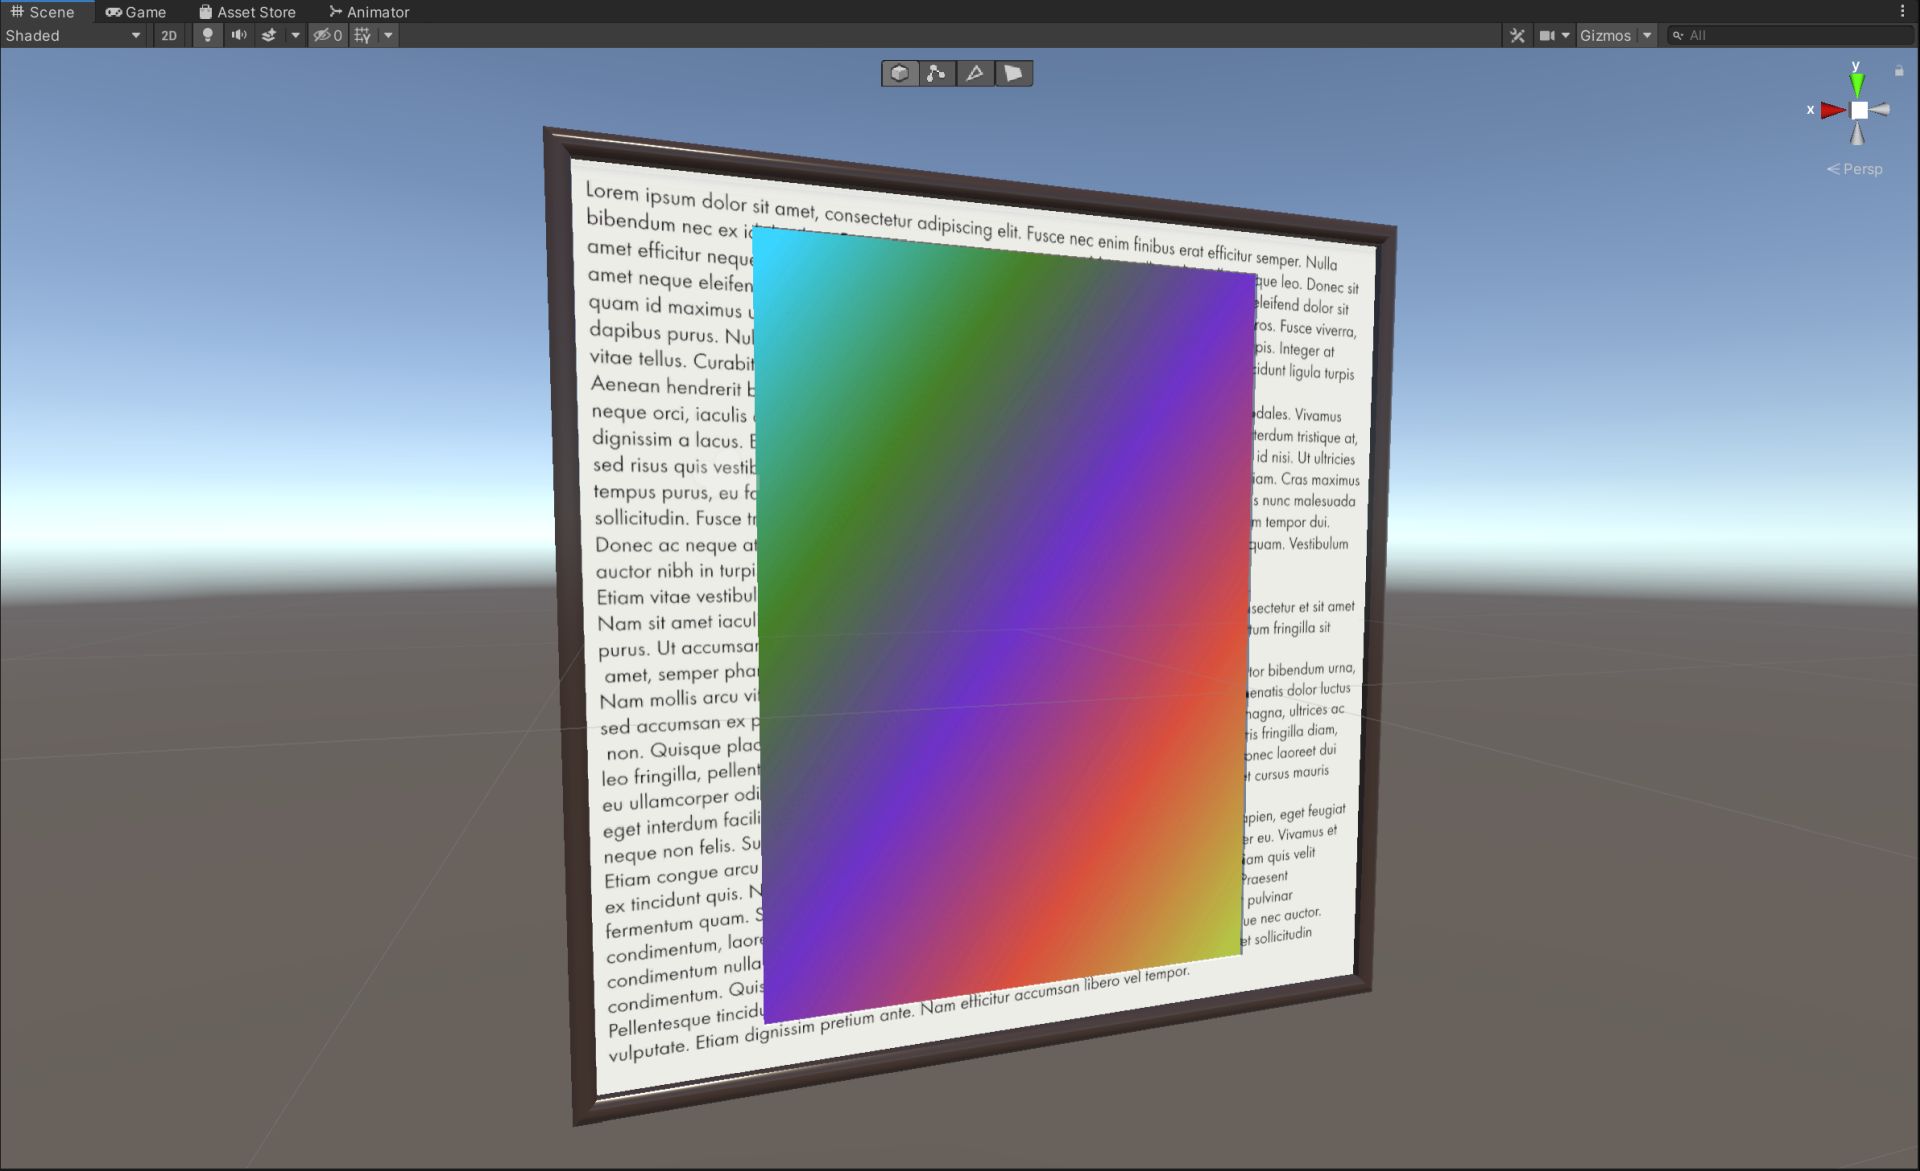
Task: Toggle the scene grid icon
Action: click(363, 35)
